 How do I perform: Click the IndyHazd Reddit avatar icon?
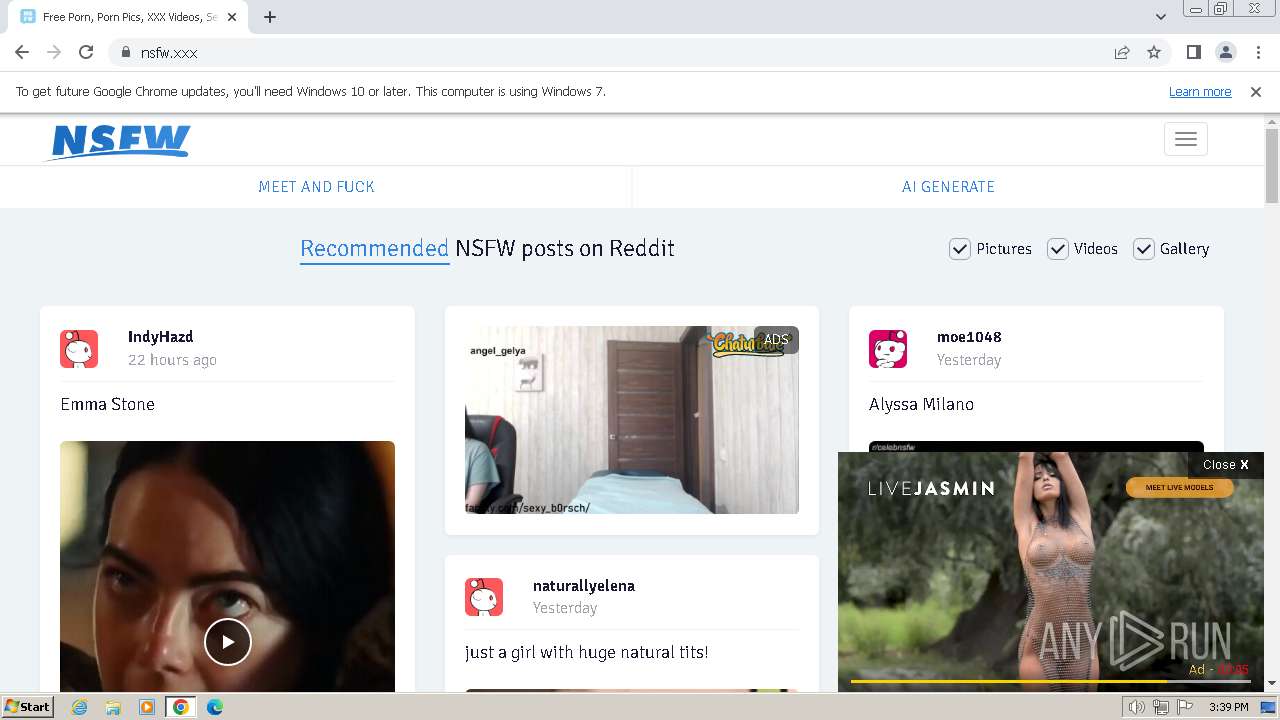point(79,349)
